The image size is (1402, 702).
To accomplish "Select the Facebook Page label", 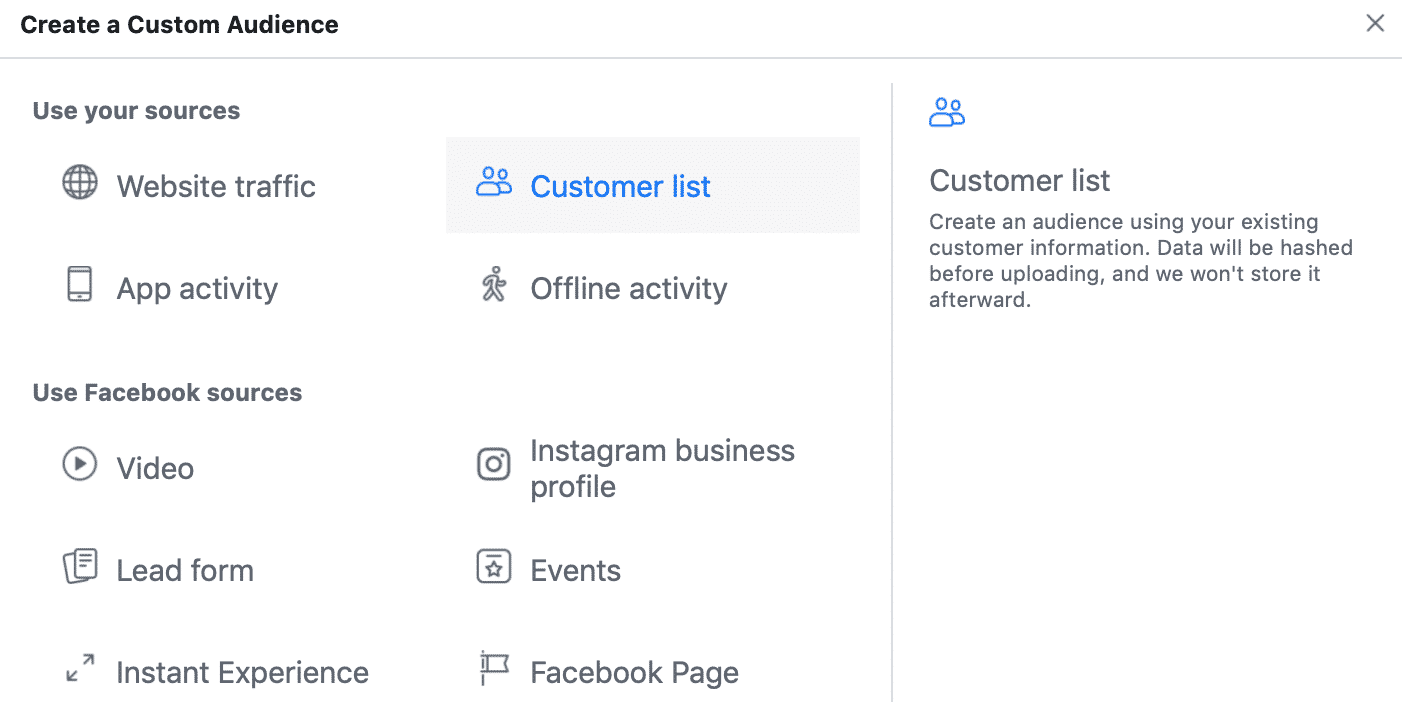I will (x=634, y=673).
